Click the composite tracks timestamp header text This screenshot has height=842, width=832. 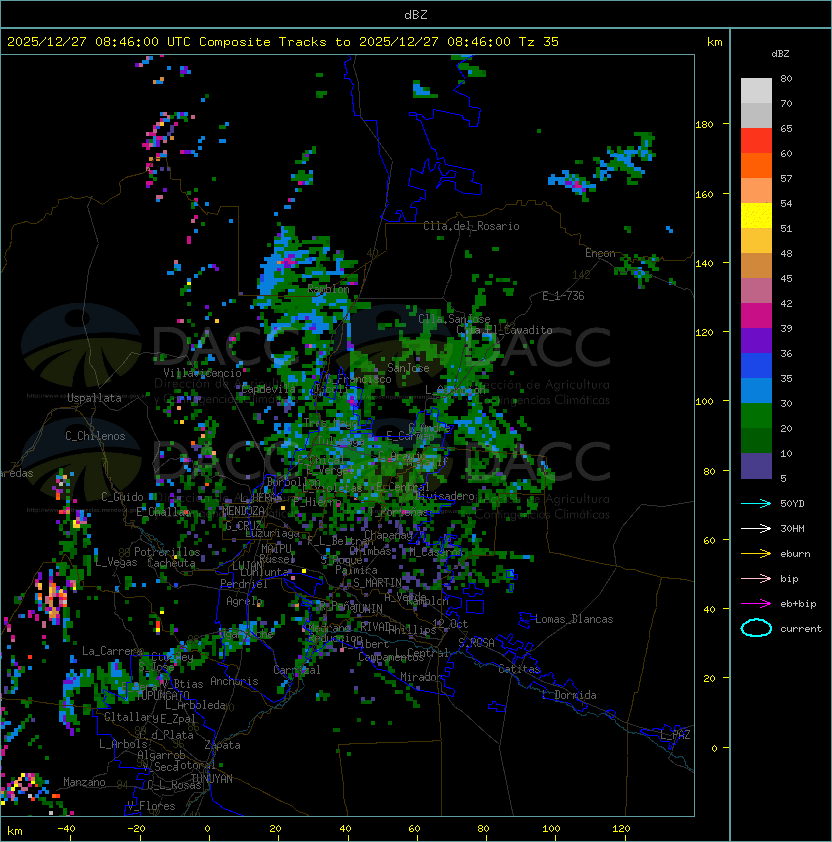pos(283,42)
